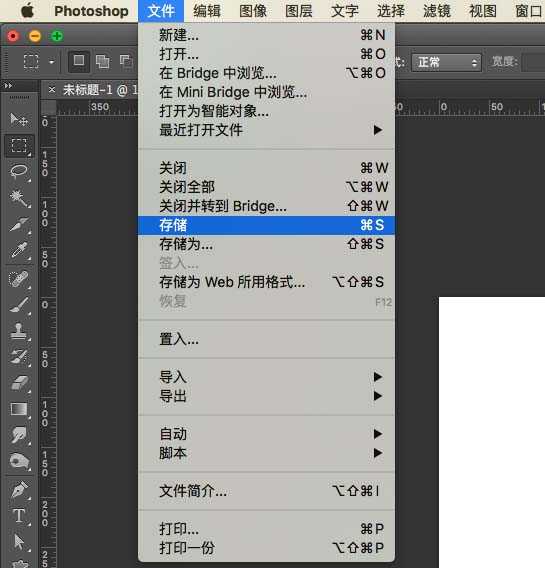Select the Horizontal Type tool
The width and height of the screenshot is (545, 568).
coord(19,515)
